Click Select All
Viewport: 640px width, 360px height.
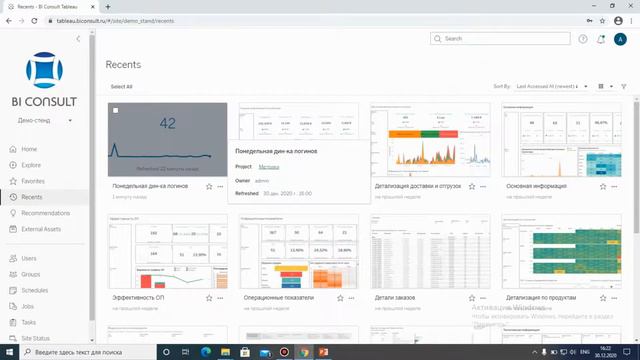click(121, 87)
